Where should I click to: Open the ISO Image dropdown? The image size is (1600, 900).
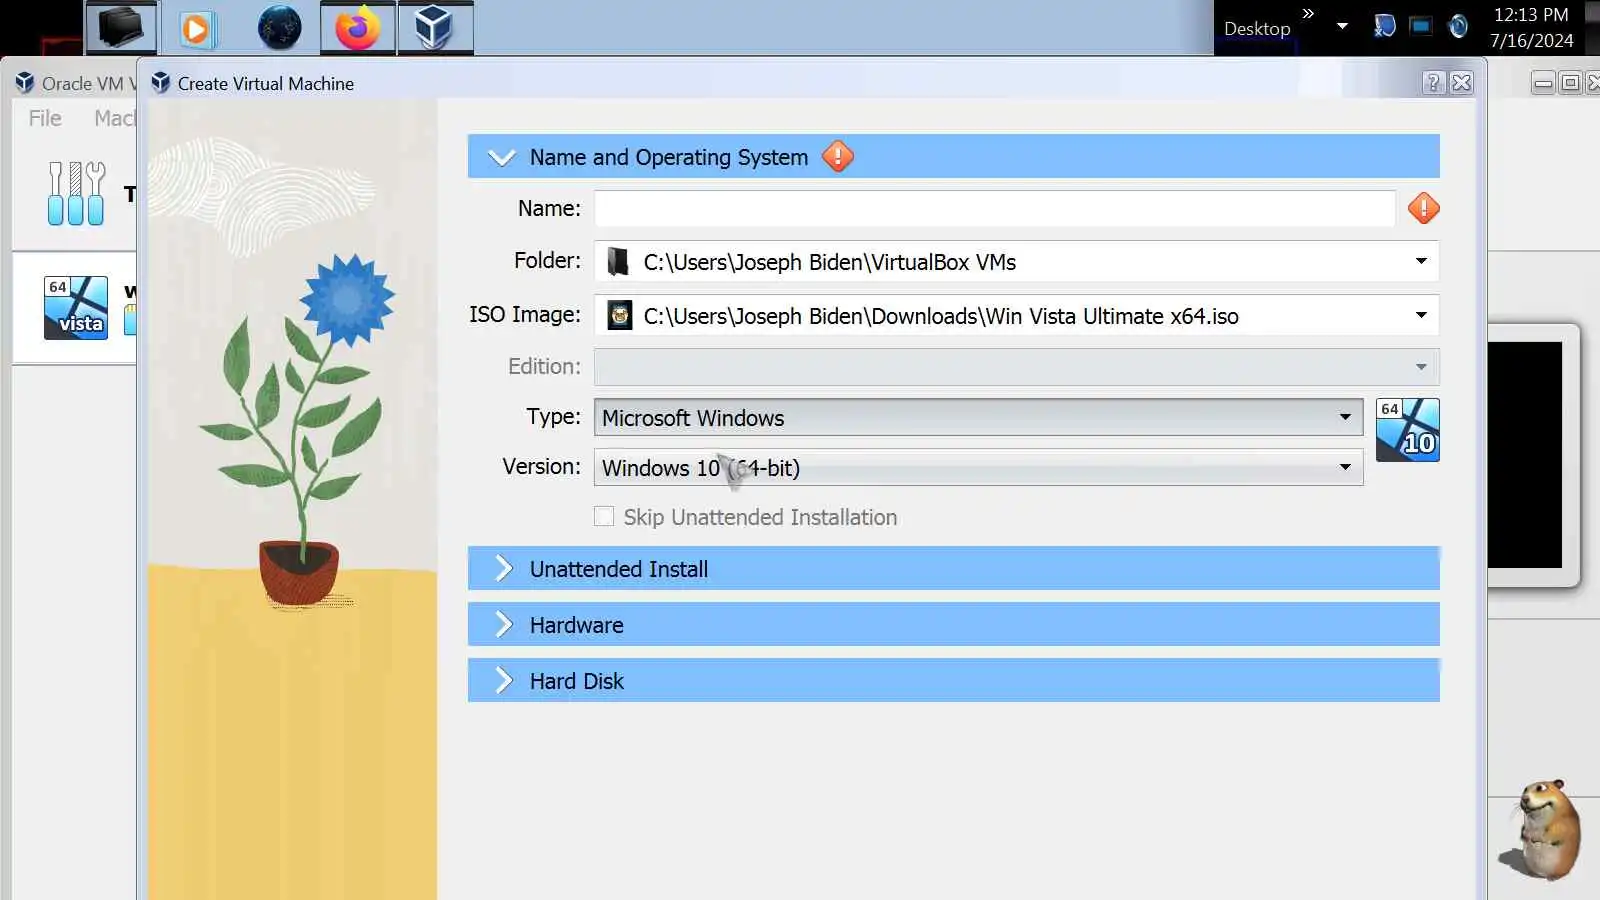pos(1421,315)
